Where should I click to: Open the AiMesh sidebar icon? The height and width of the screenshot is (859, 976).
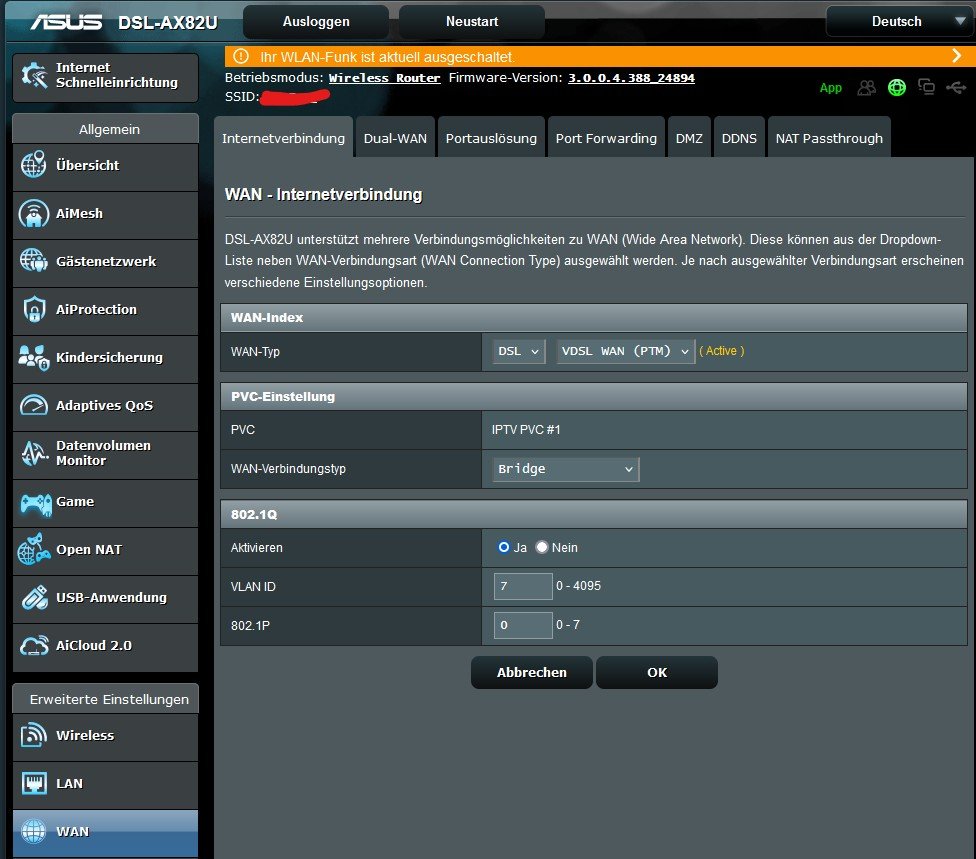(34, 213)
